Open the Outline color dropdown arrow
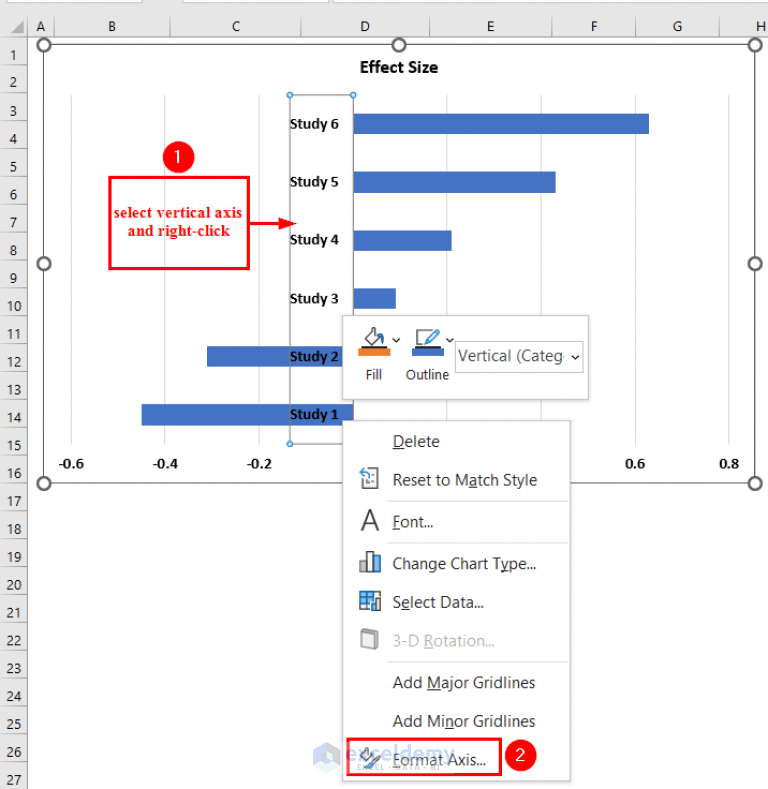768x789 pixels. point(449,340)
